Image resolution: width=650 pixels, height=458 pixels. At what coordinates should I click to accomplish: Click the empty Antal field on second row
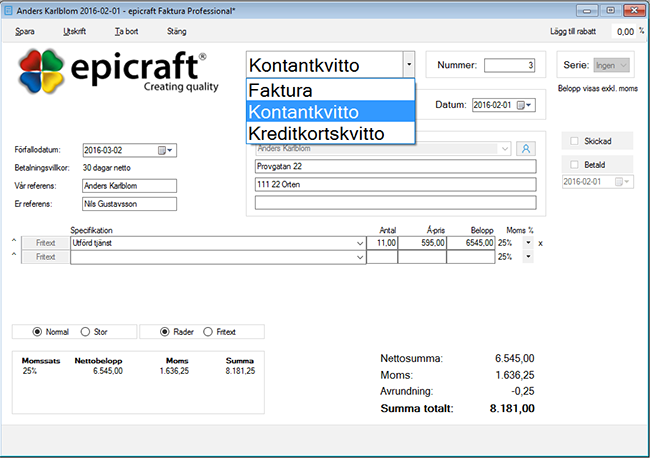pos(382,257)
